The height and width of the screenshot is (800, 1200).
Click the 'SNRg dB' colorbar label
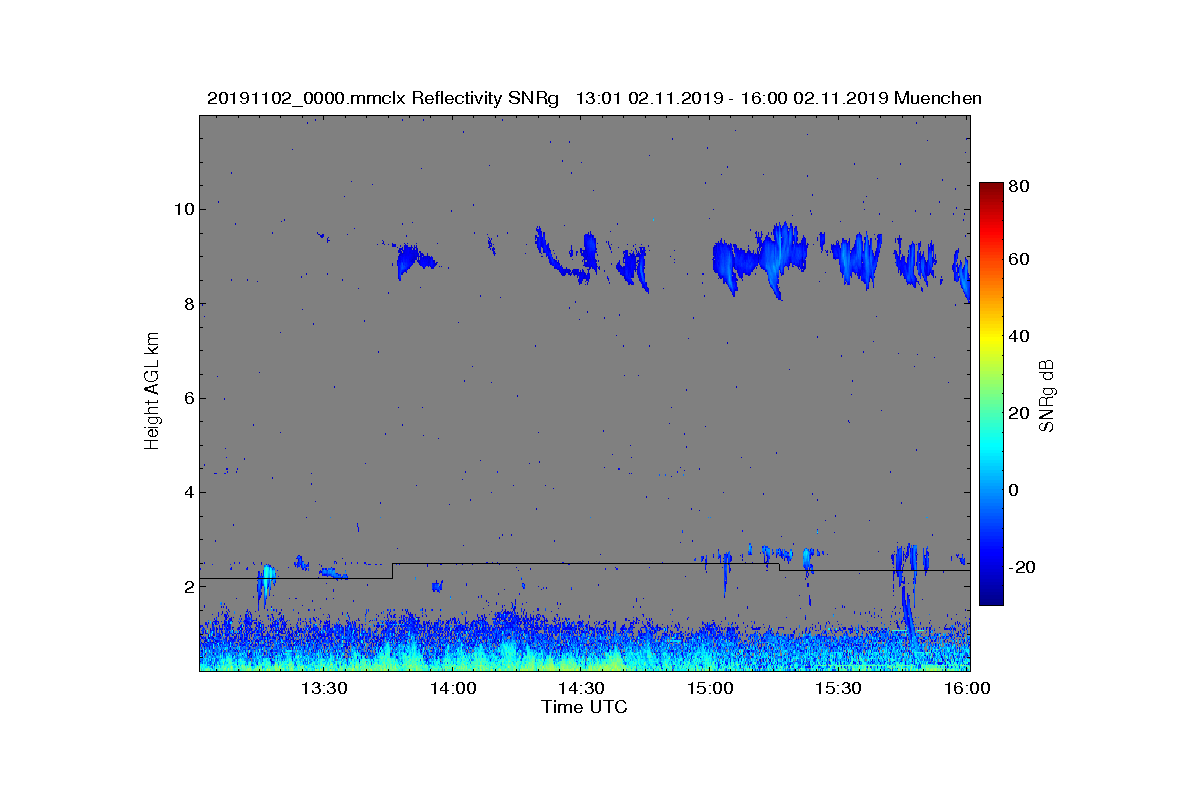click(1047, 395)
